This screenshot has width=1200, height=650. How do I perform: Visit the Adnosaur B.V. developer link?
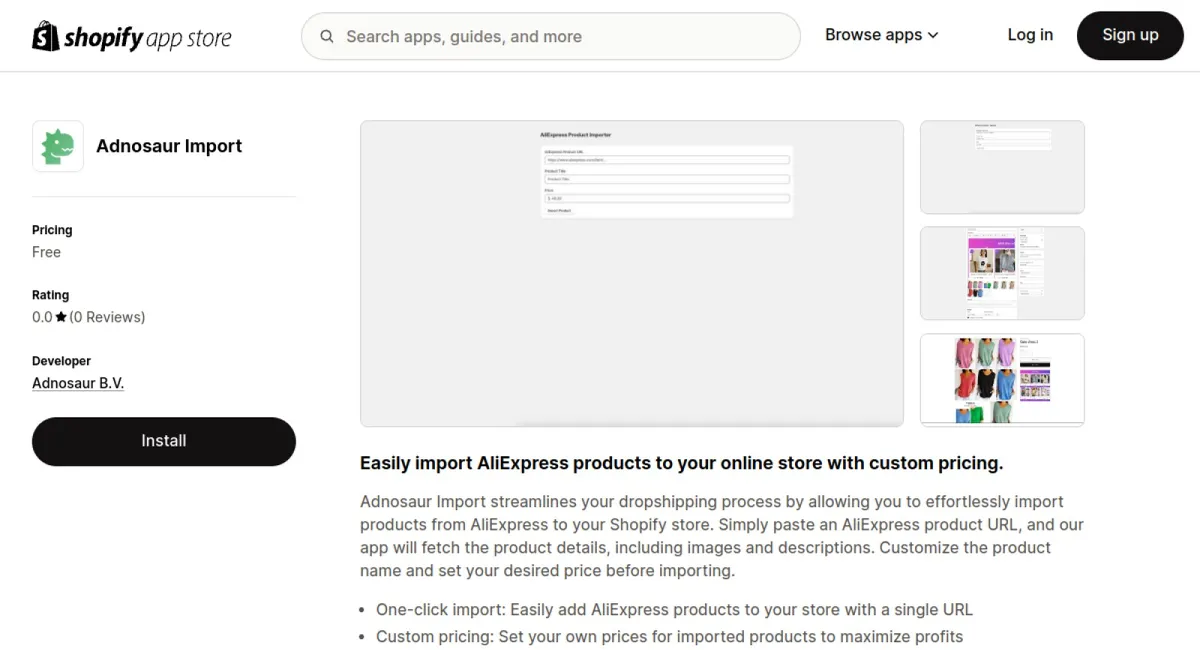pos(78,383)
